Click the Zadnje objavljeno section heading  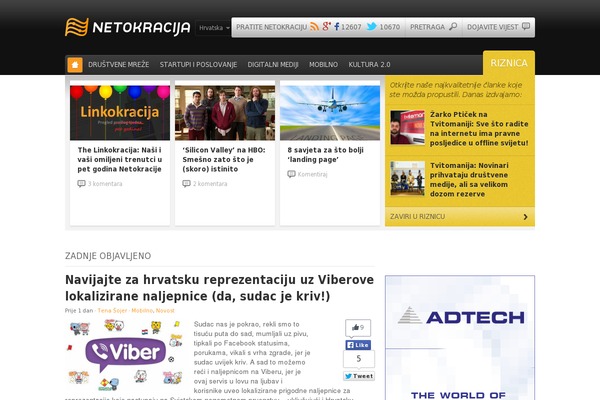tap(108, 256)
